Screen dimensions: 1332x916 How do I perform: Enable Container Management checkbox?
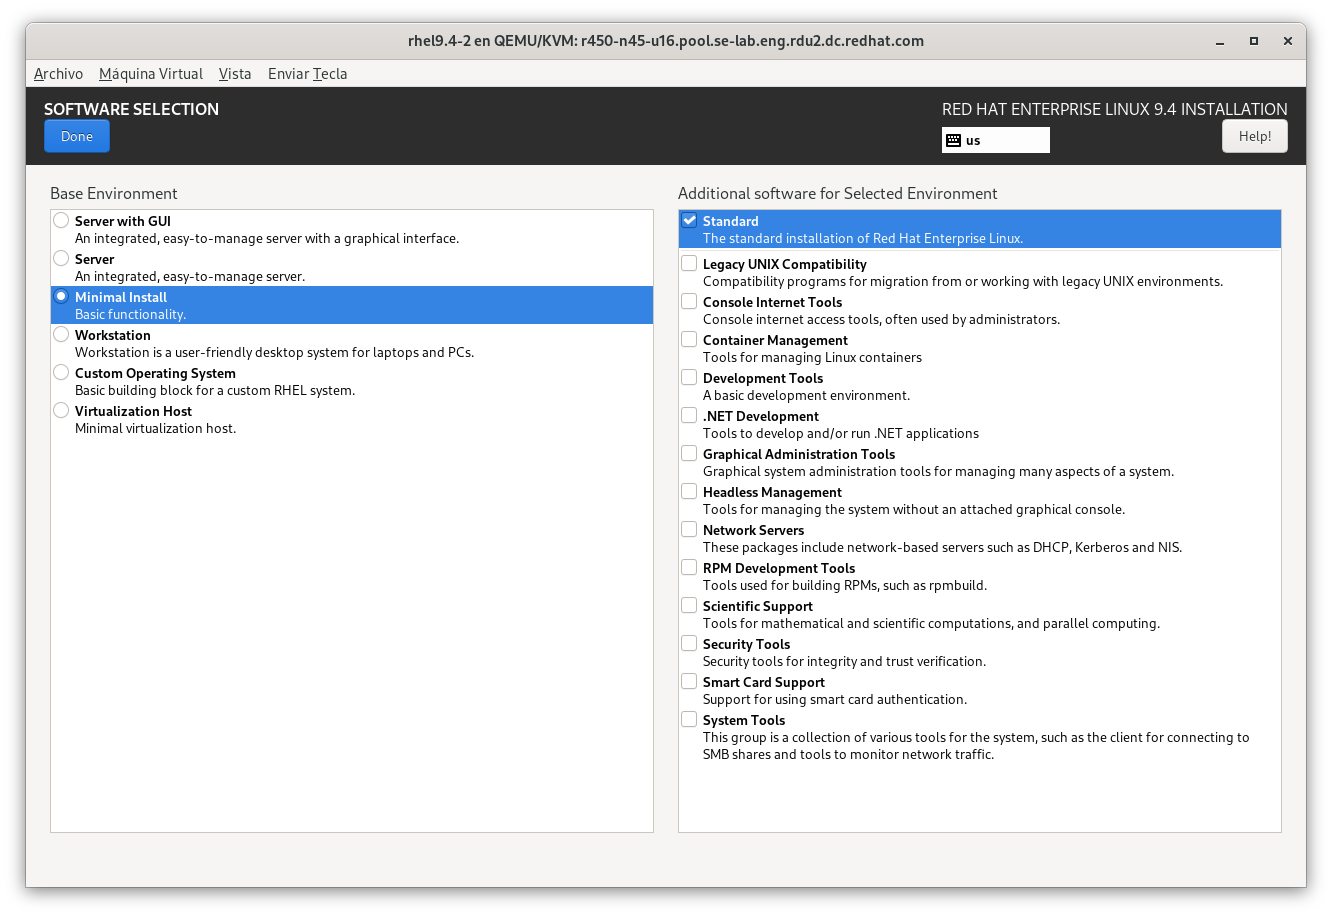689,339
